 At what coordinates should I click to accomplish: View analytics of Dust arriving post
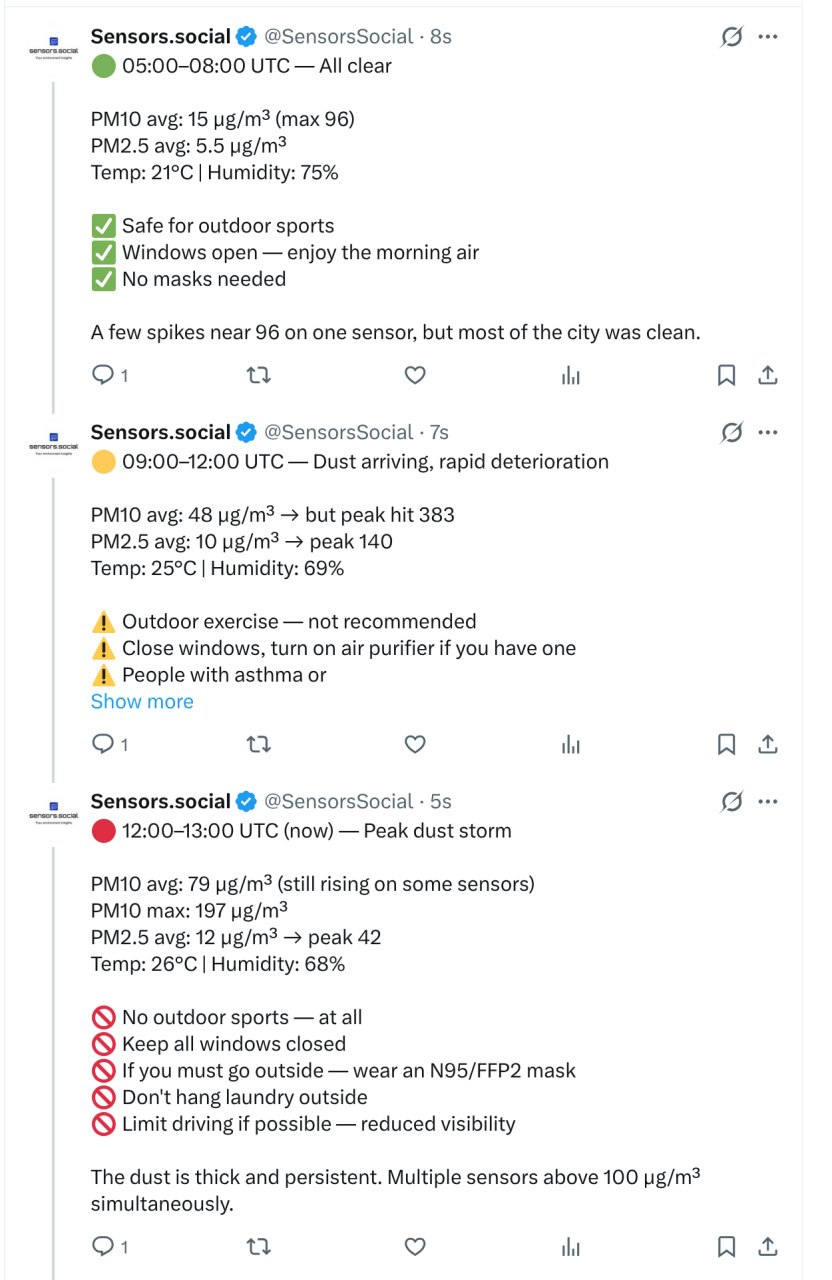coord(571,745)
